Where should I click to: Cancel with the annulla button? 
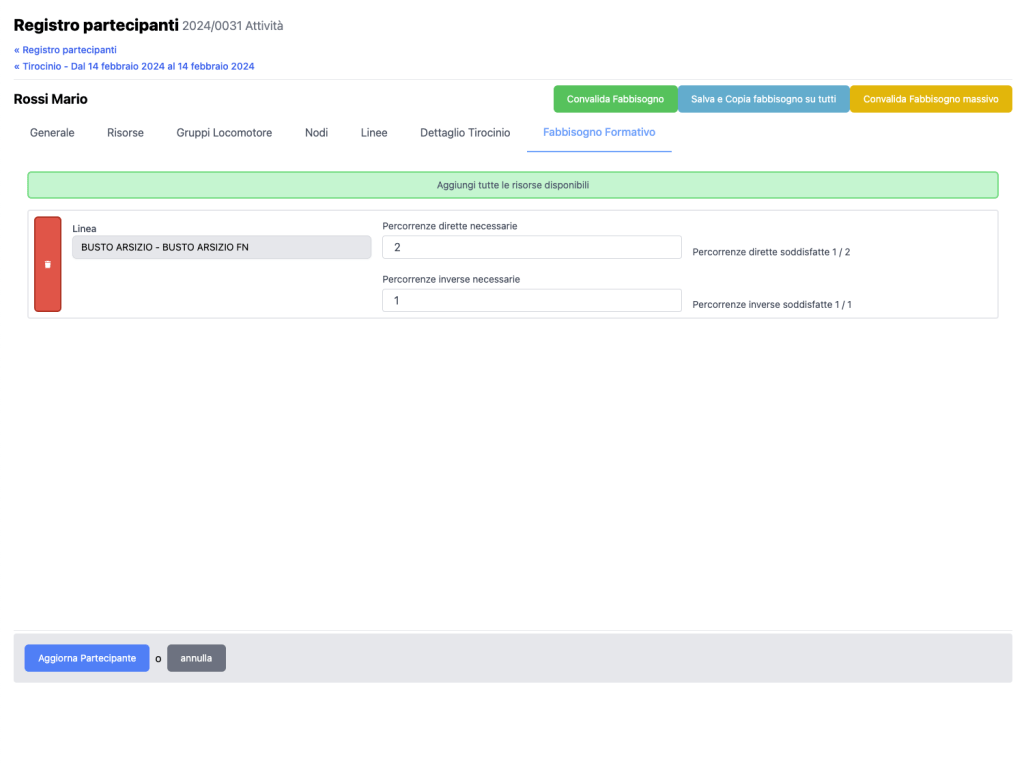tap(196, 658)
